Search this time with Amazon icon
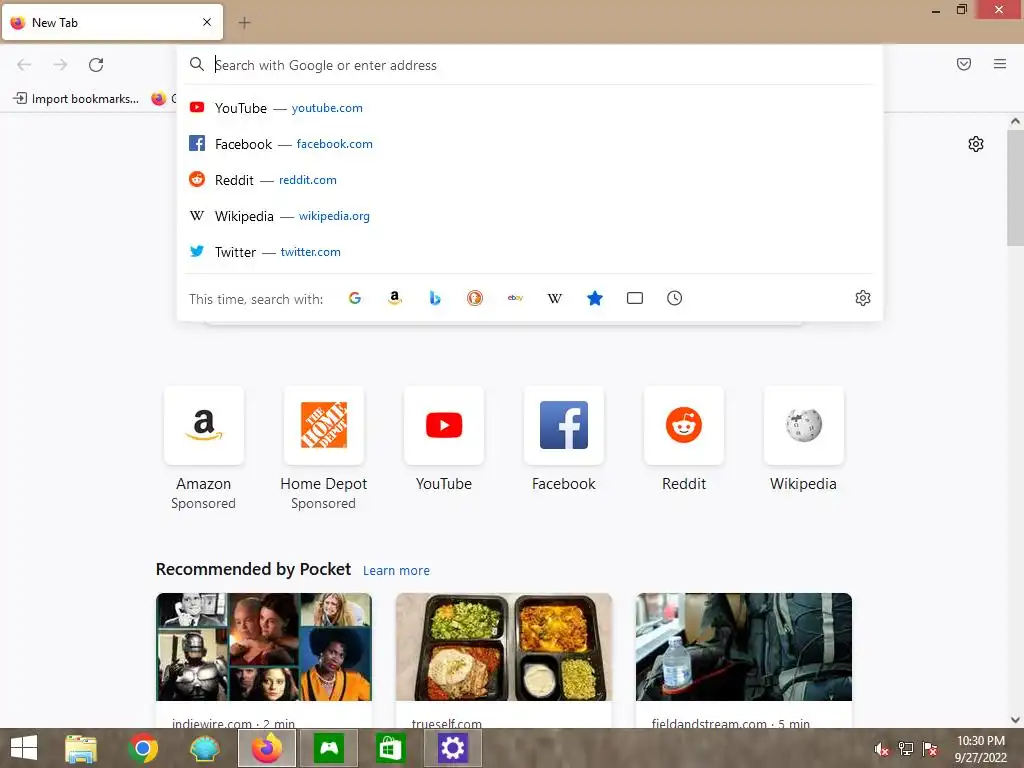The height and width of the screenshot is (768, 1024). [x=394, y=298]
